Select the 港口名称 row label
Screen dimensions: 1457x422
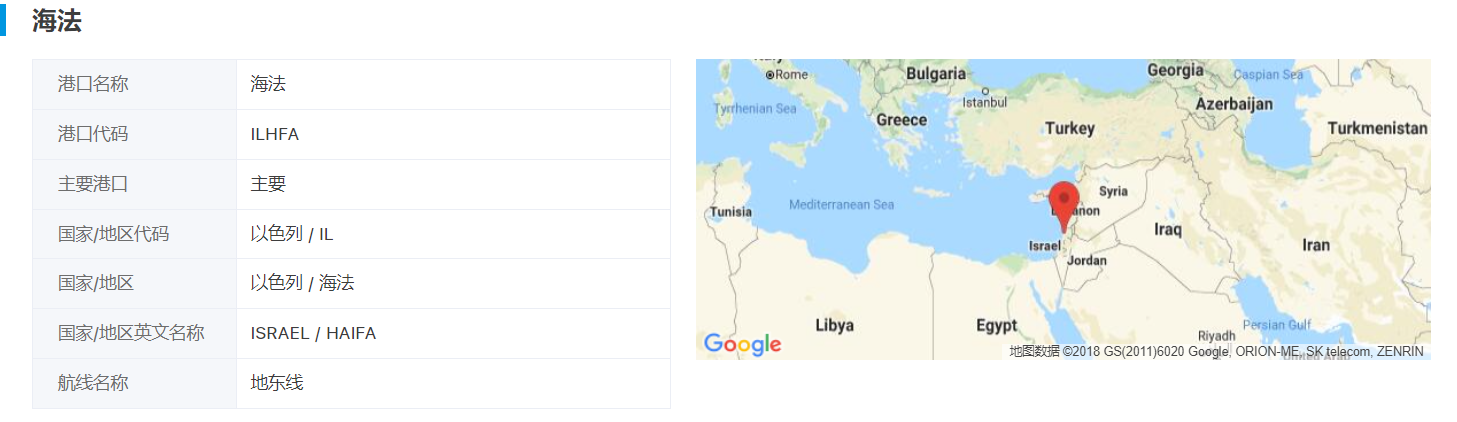point(93,84)
